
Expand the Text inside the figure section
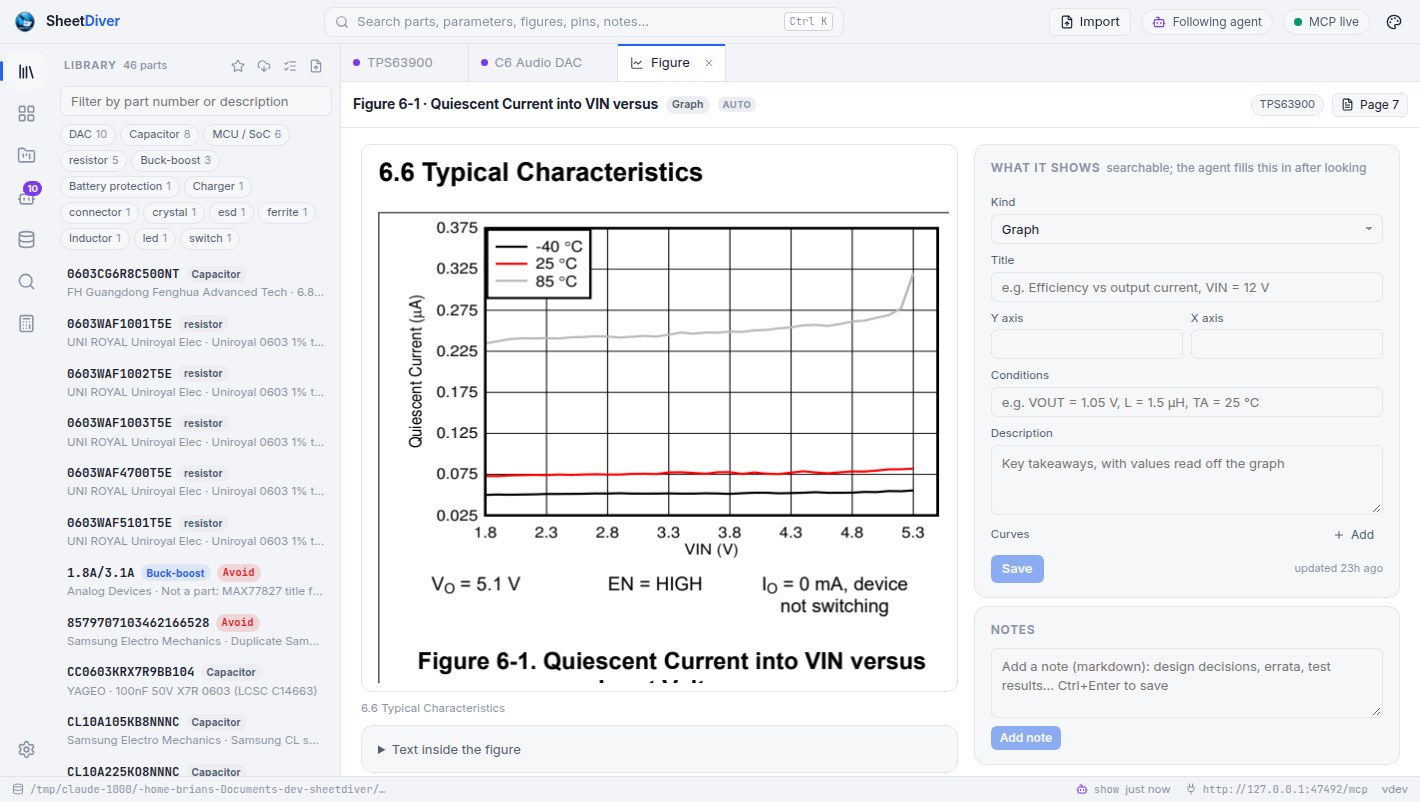coord(659,749)
